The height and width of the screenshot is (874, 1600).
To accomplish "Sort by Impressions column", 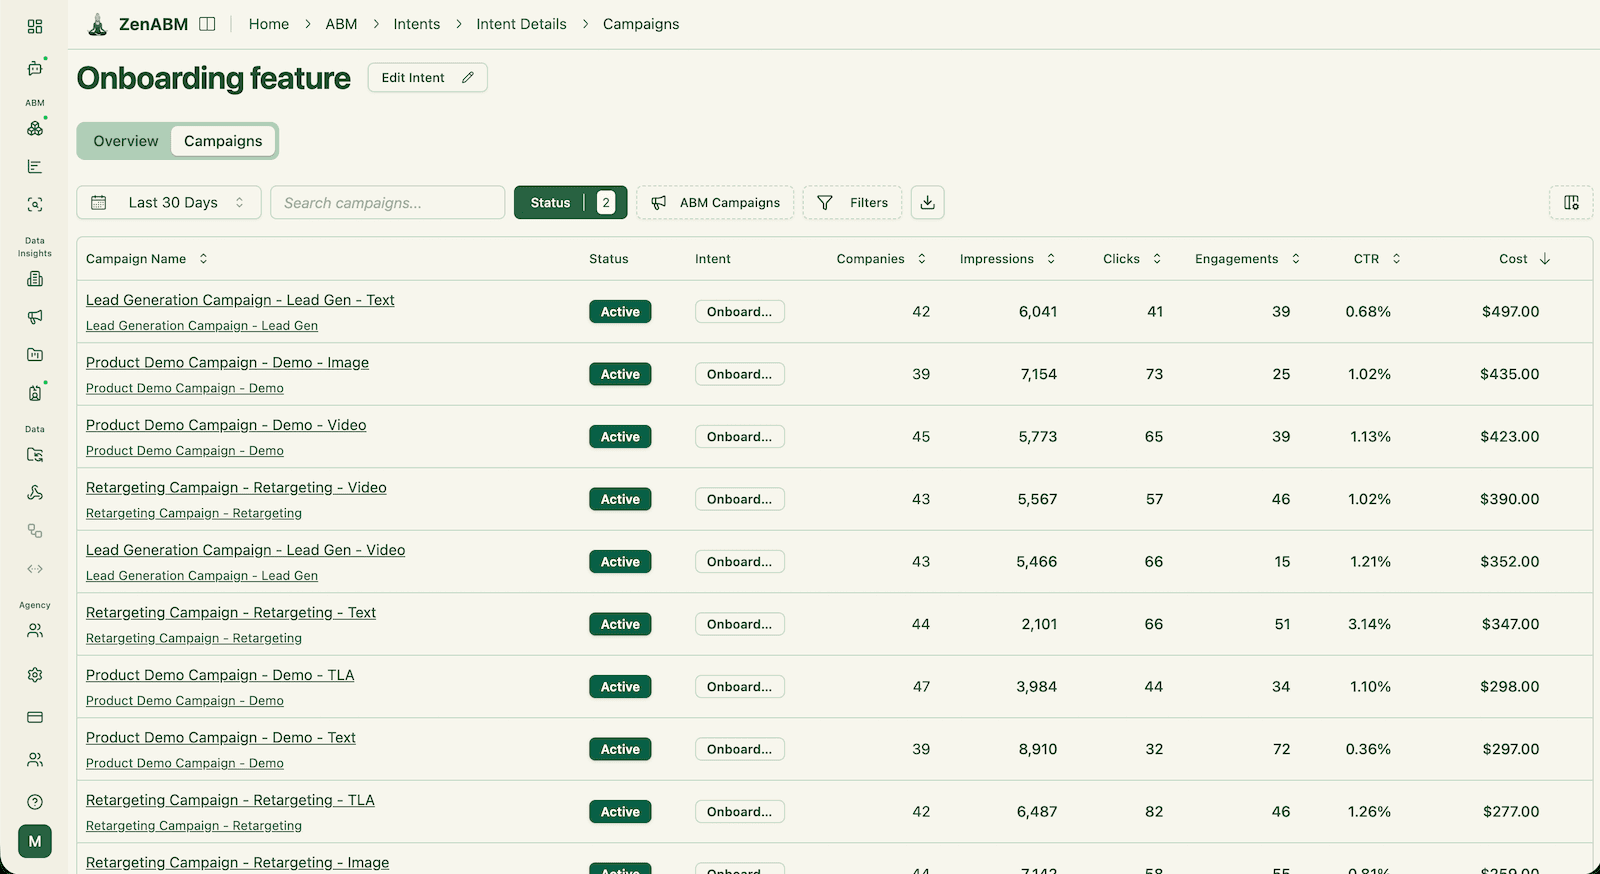I will 1007,259.
